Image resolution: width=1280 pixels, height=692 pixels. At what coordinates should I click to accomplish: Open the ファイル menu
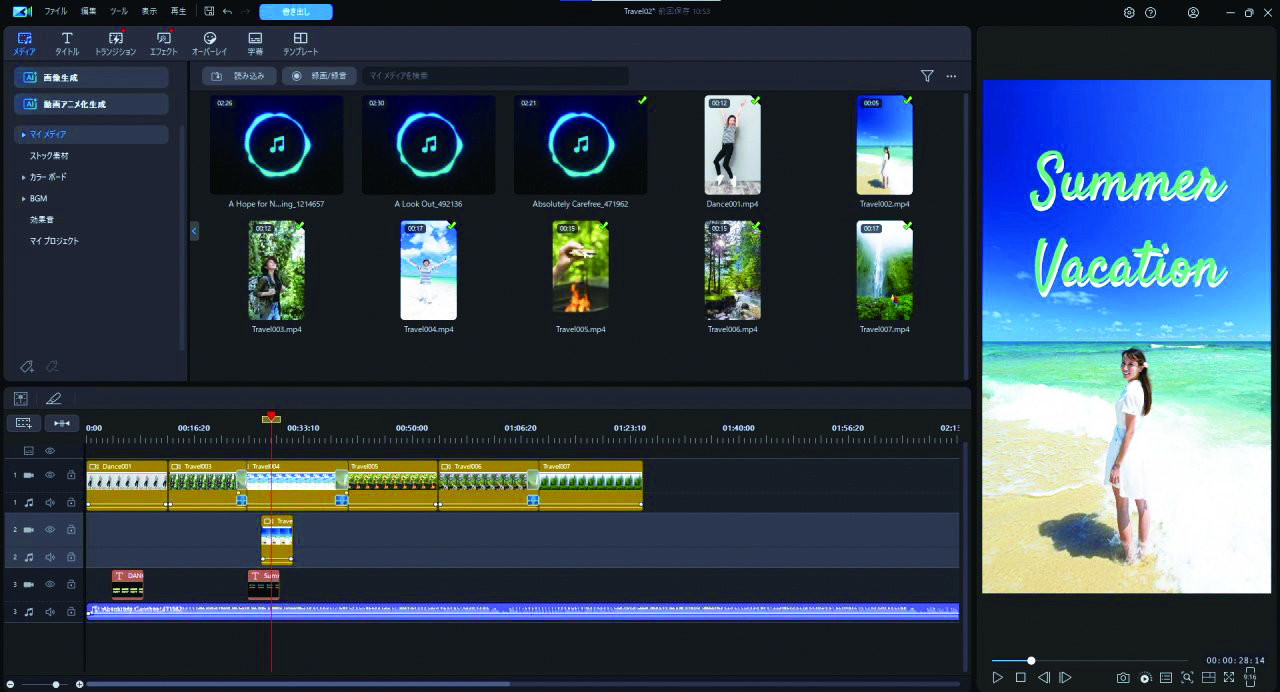pyautogui.click(x=56, y=12)
